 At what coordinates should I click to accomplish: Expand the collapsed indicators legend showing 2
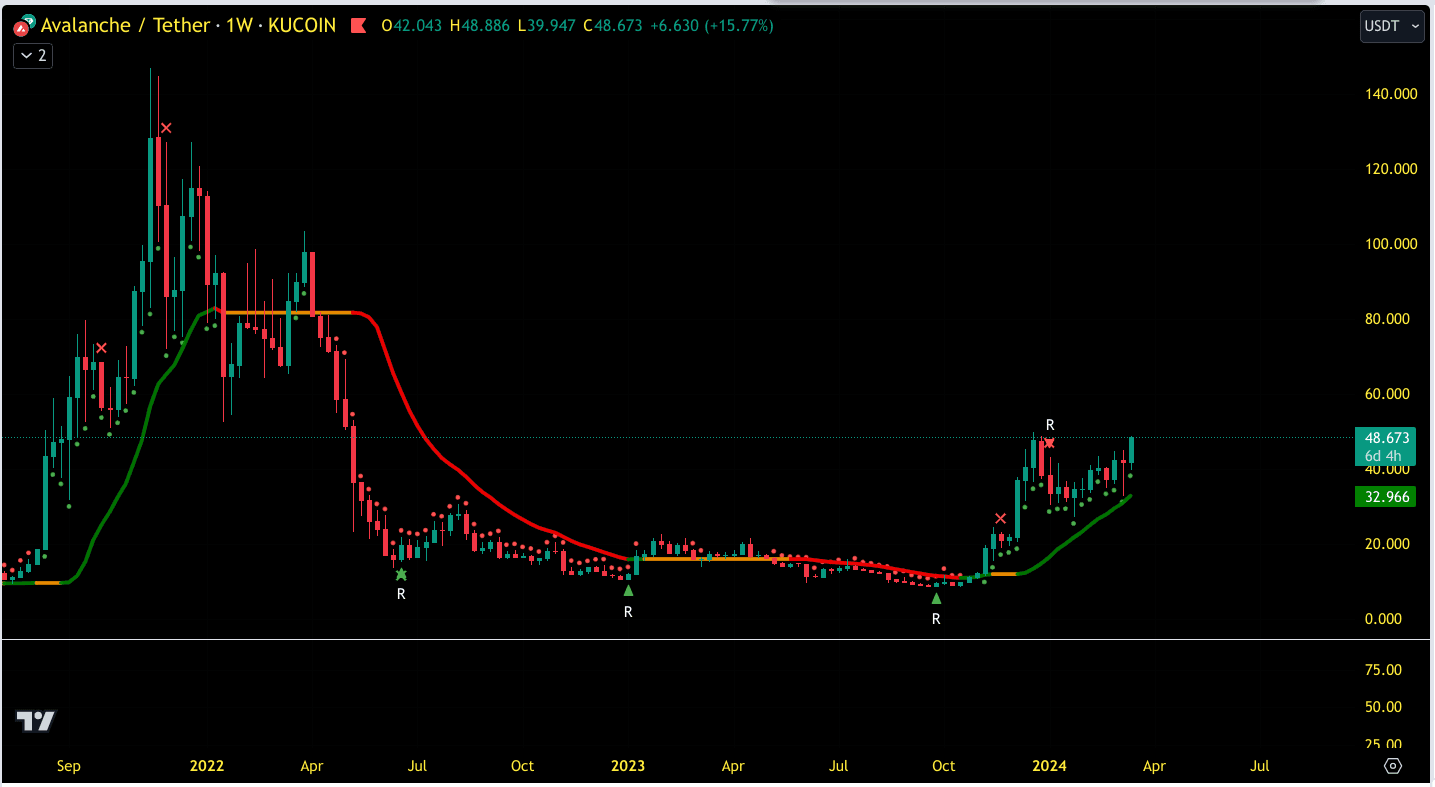pyautogui.click(x=33, y=56)
